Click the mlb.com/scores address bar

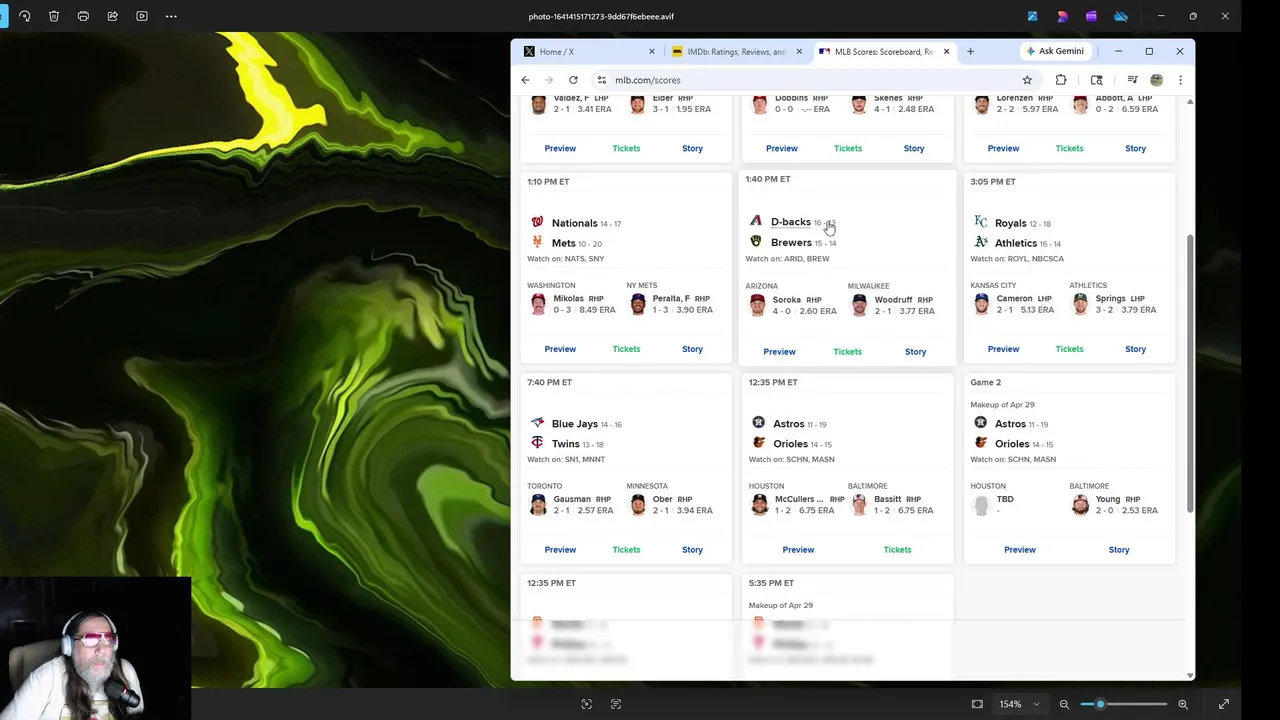pyautogui.click(x=815, y=80)
